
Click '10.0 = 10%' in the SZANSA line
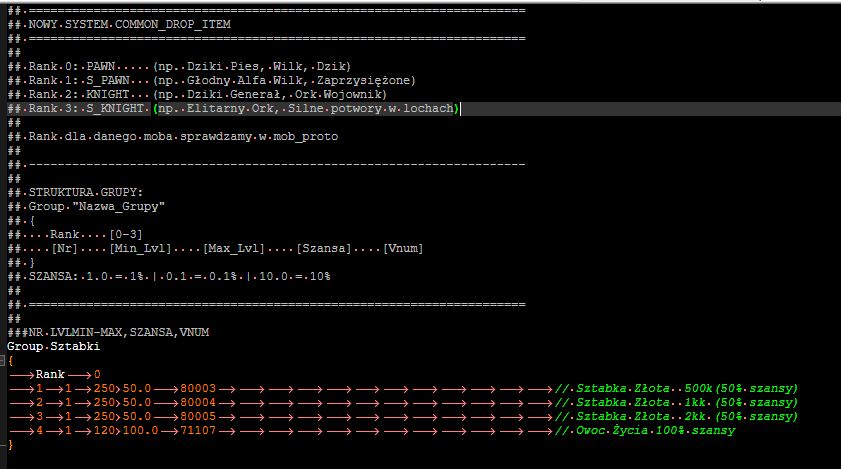[x=294, y=276]
